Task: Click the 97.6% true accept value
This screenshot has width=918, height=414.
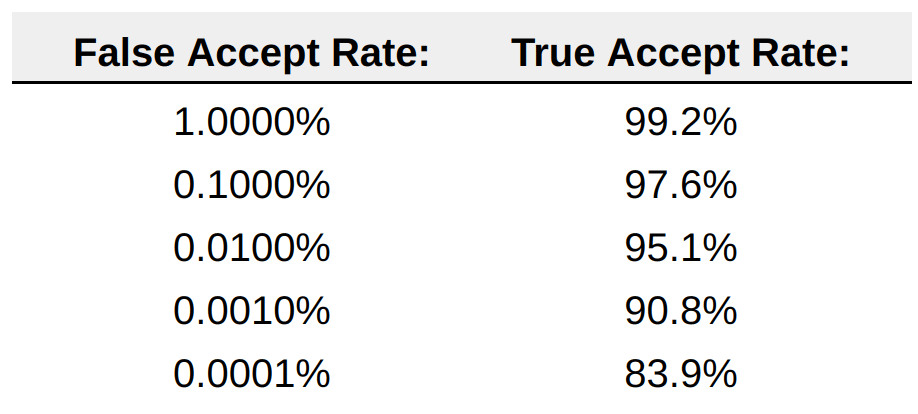Action: coord(681,186)
